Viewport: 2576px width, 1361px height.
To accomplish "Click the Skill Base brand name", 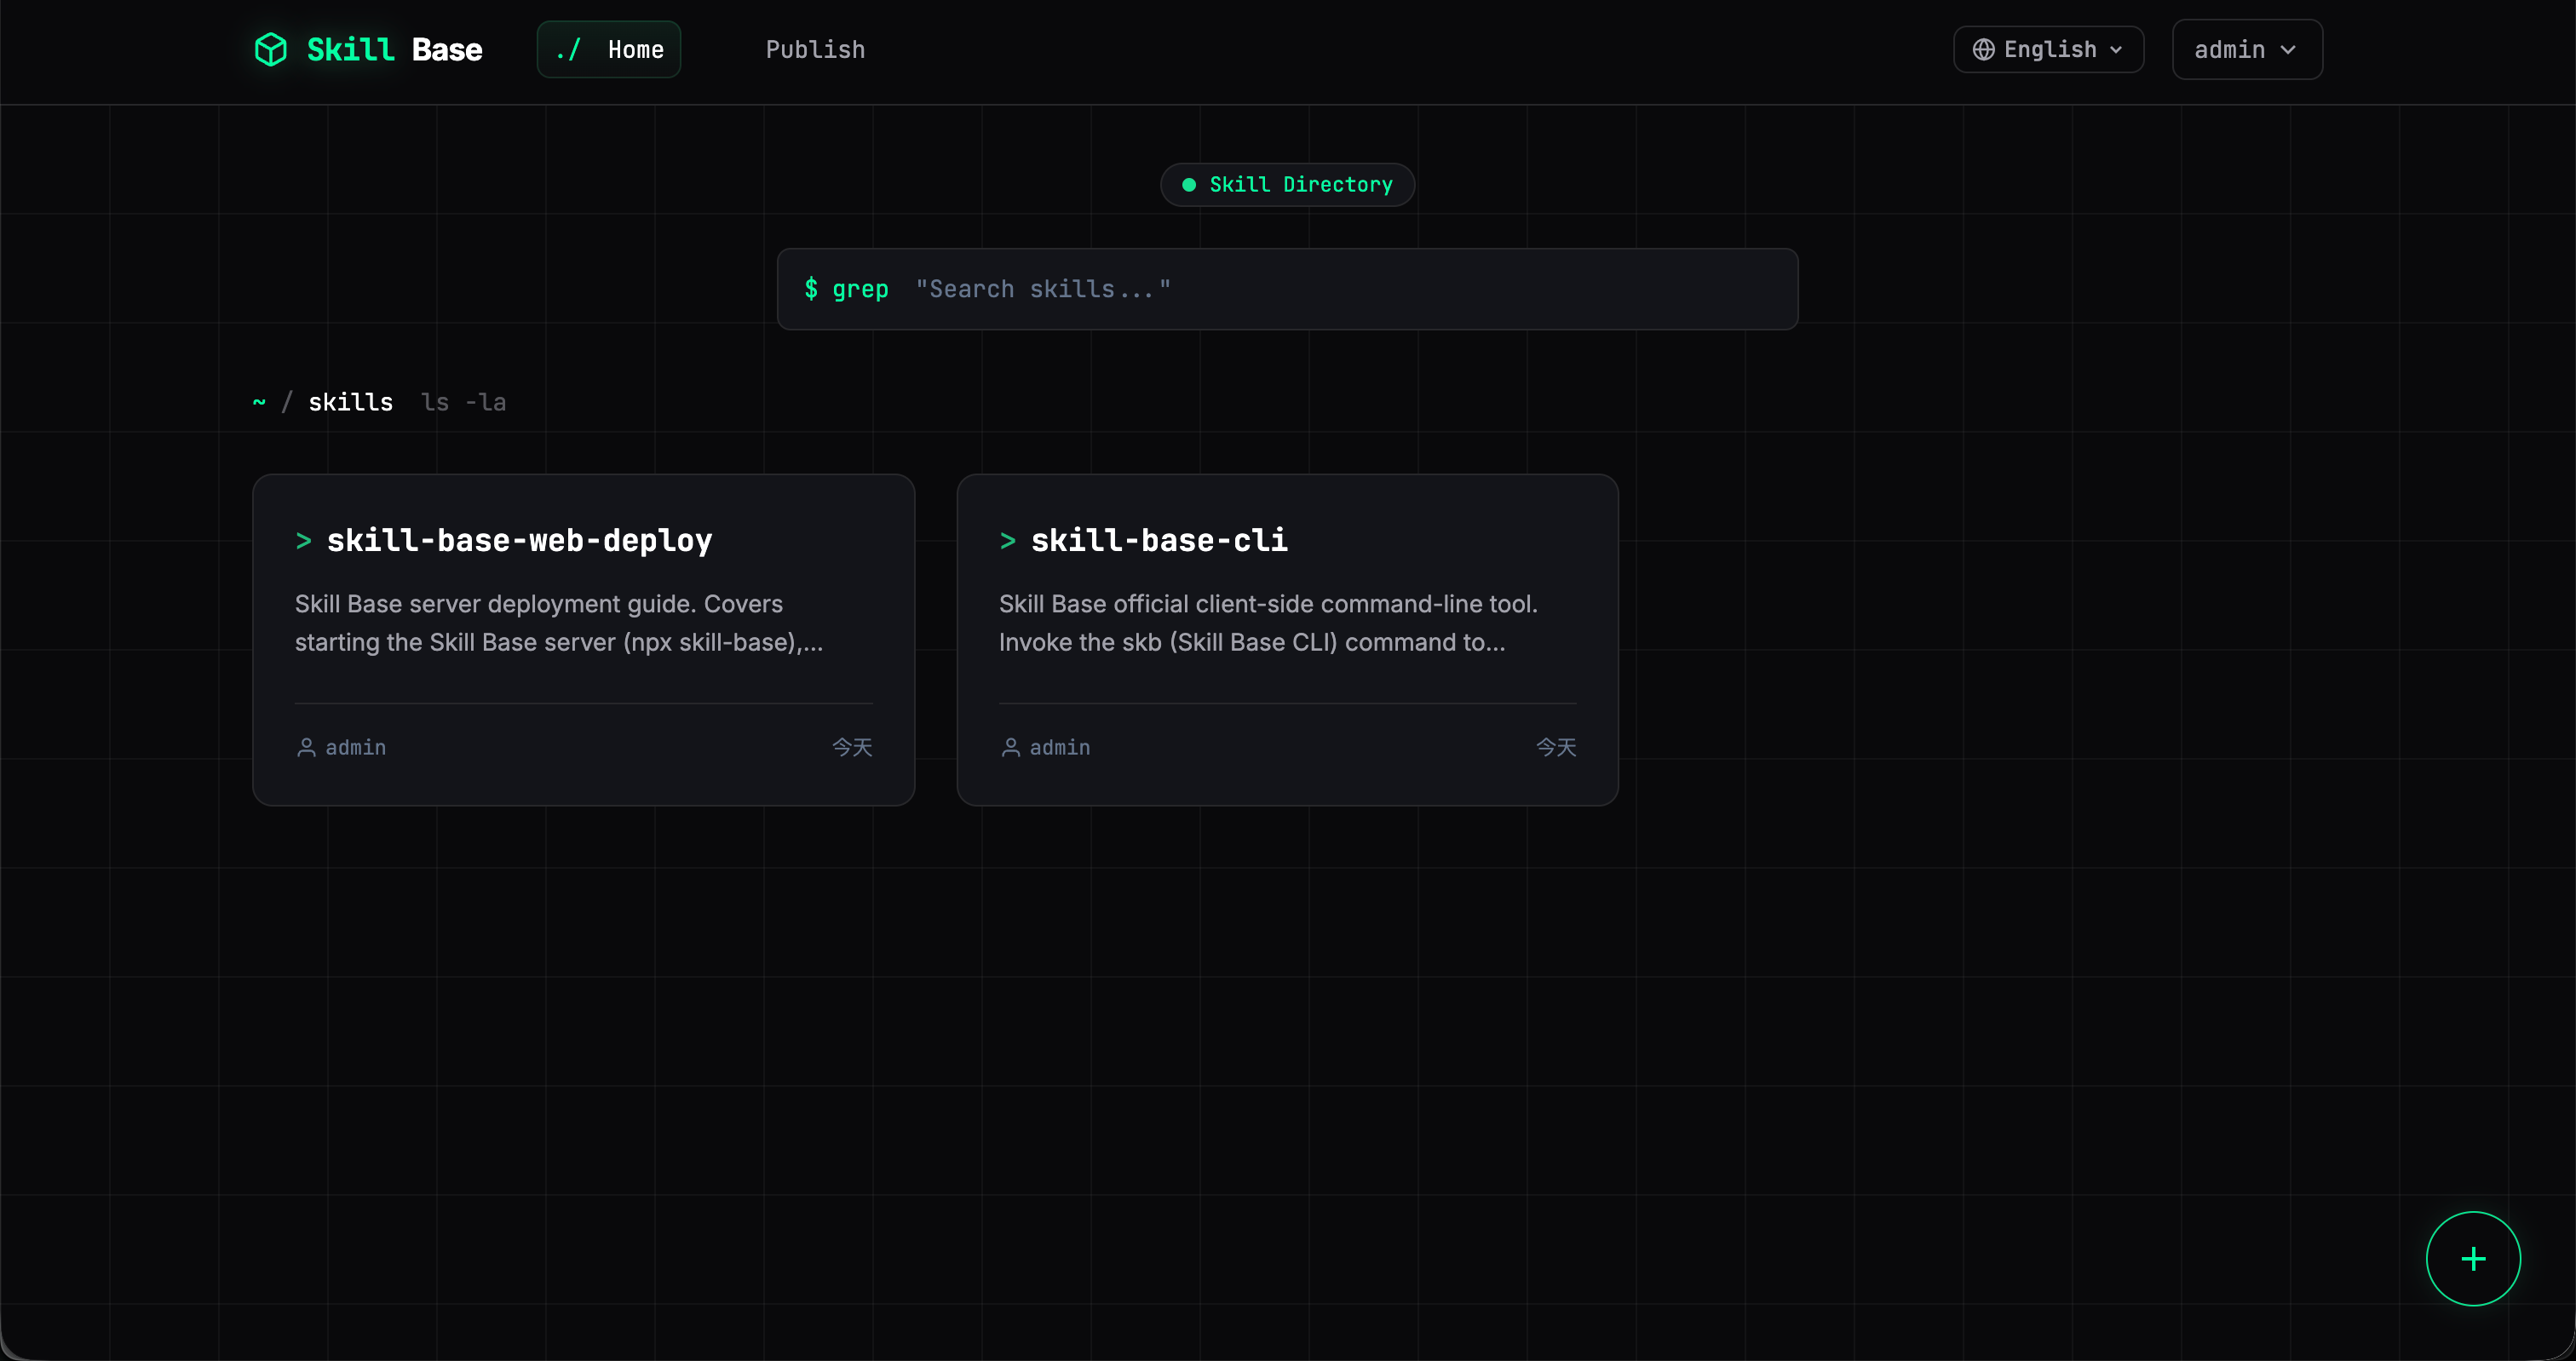I will [394, 49].
